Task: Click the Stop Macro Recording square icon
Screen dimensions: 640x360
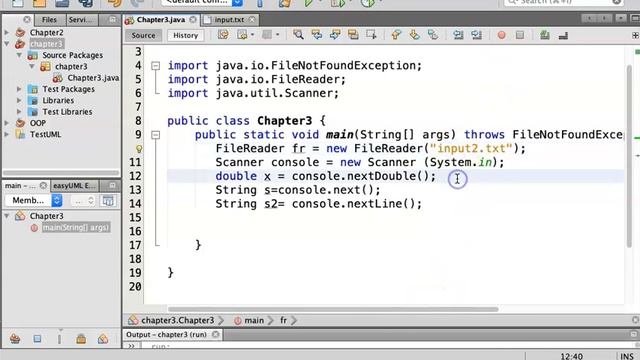Action: (520, 36)
